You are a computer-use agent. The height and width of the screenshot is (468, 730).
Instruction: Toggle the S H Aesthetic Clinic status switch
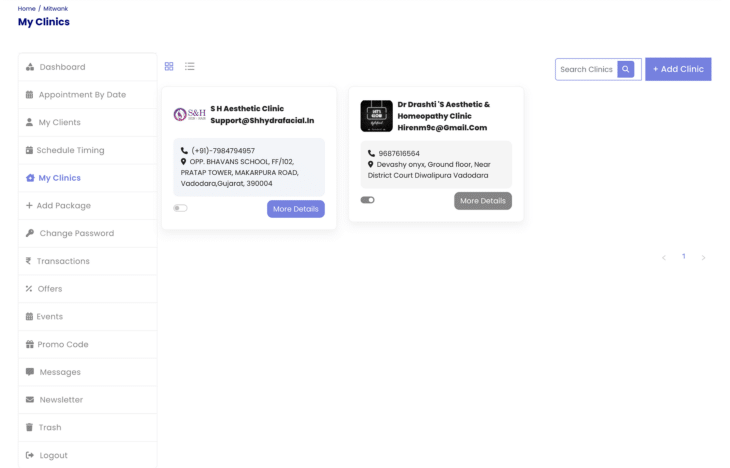[x=180, y=208]
